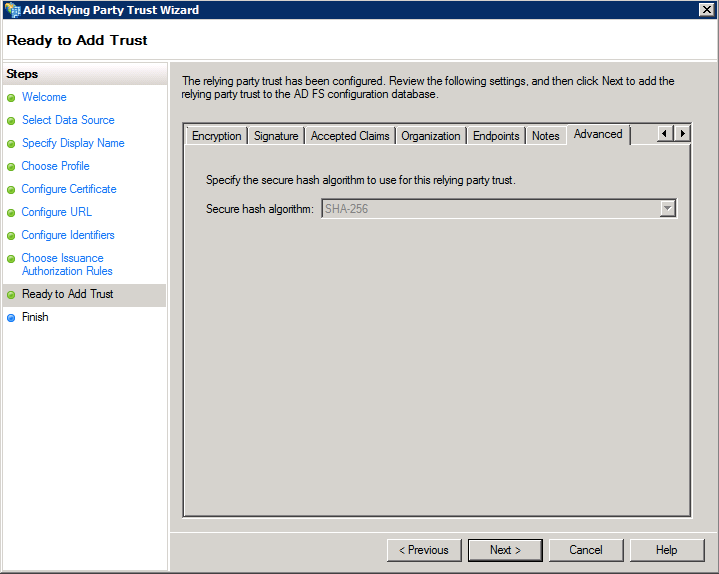The image size is (719, 574).
Task: Jump to Choose Issuance Authorization Rules step
Action: click(67, 264)
